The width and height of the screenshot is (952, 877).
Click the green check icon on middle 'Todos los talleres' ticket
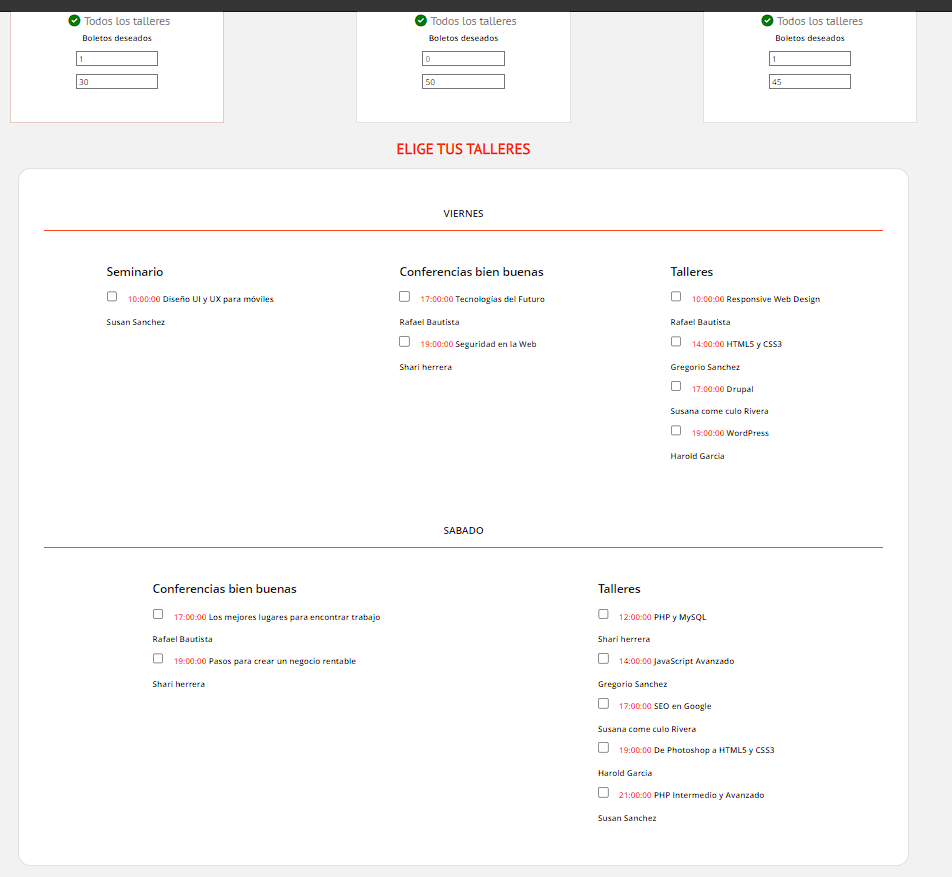pos(420,20)
